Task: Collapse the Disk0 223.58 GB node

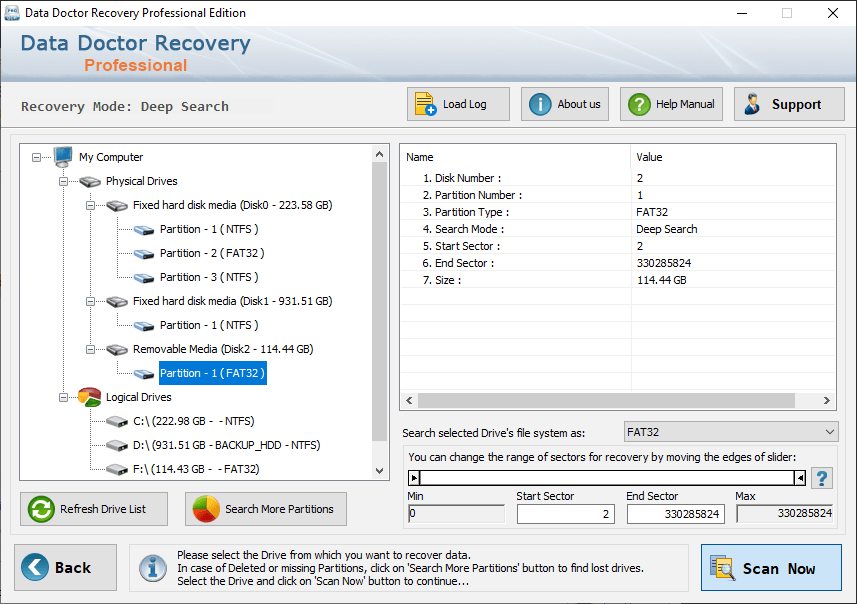Action: tap(90, 206)
